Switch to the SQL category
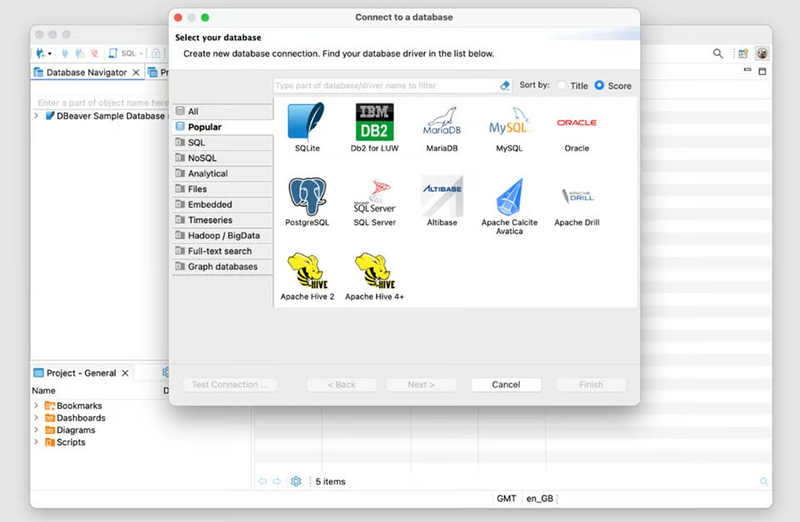 [x=223, y=142]
